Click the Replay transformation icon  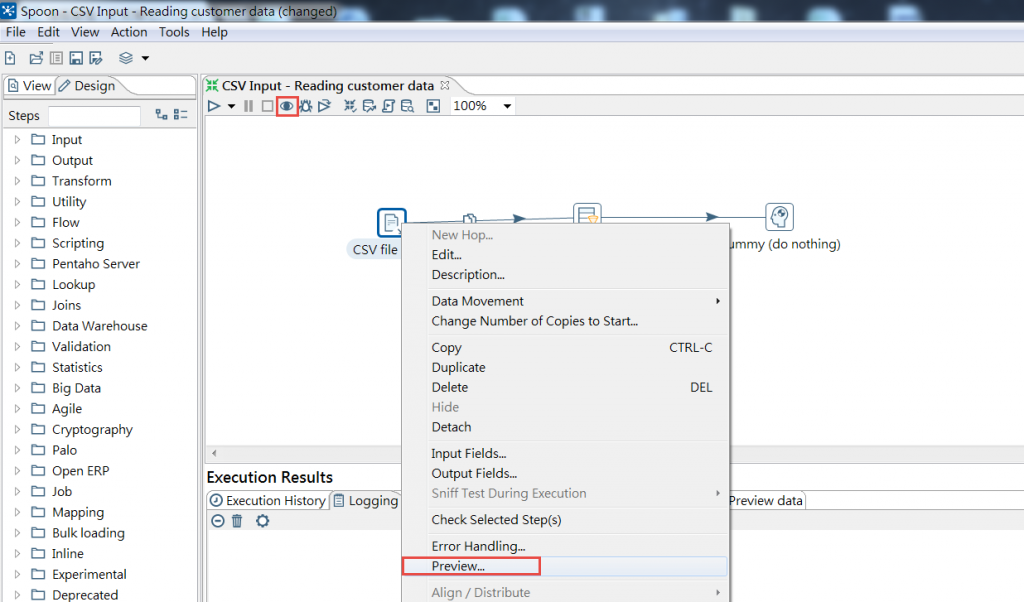point(325,106)
